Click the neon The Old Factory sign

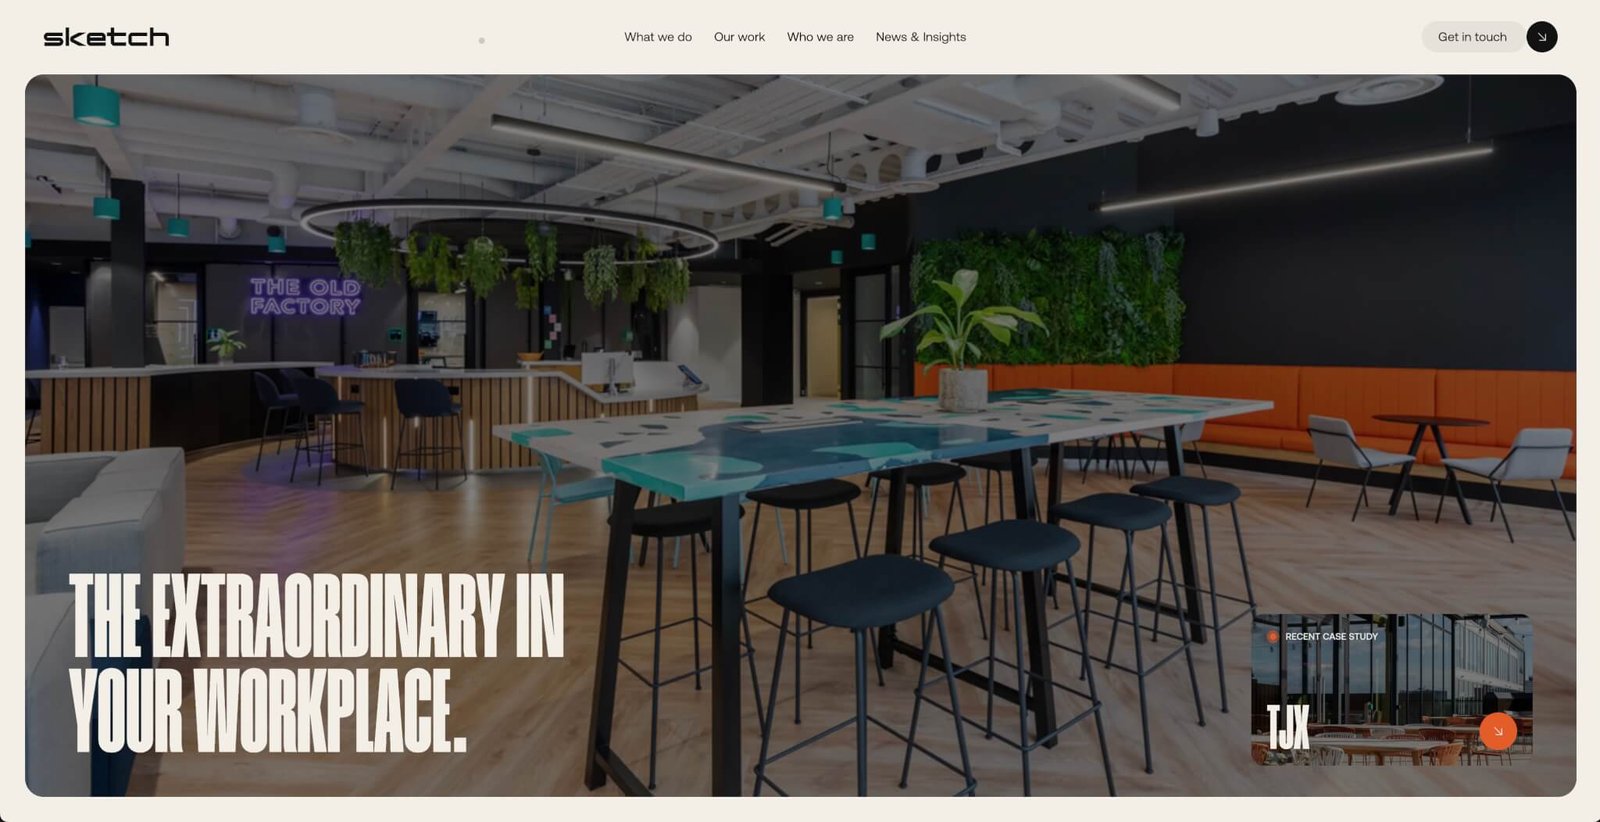pos(305,297)
